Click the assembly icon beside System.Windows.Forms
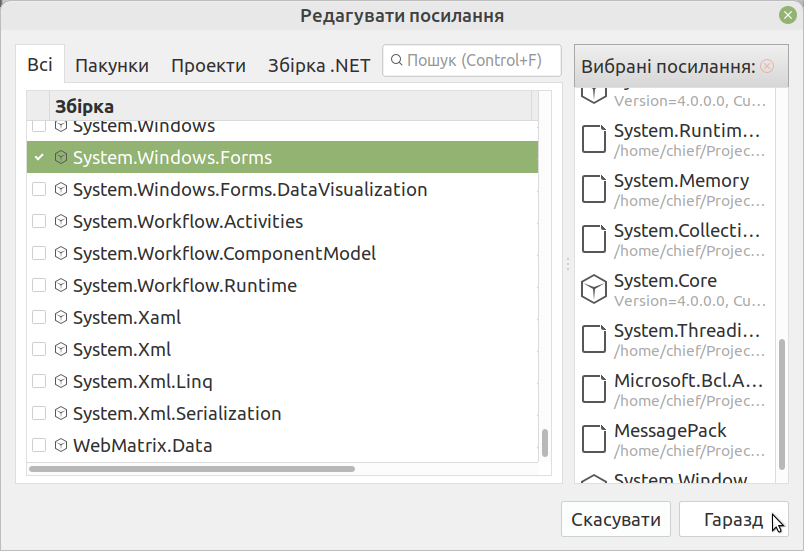 (61, 157)
